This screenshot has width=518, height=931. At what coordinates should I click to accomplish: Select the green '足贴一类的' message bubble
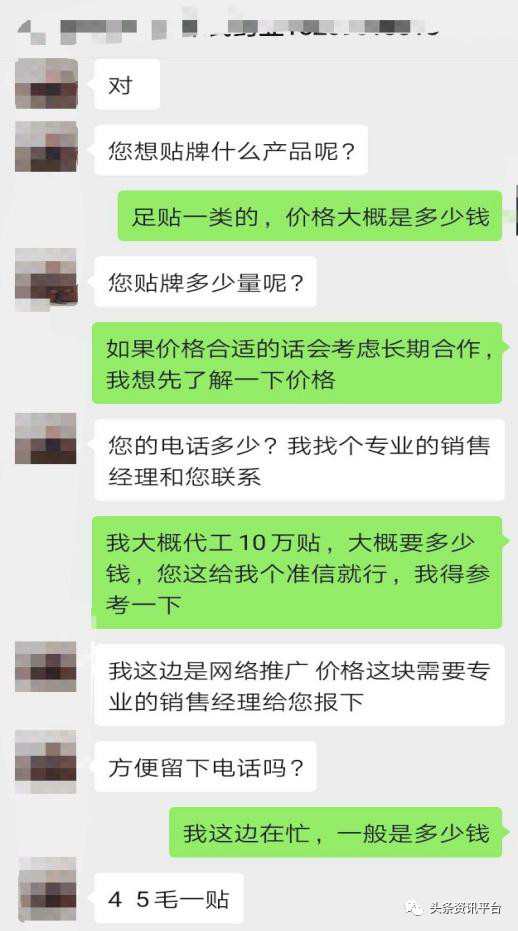point(309,216)
